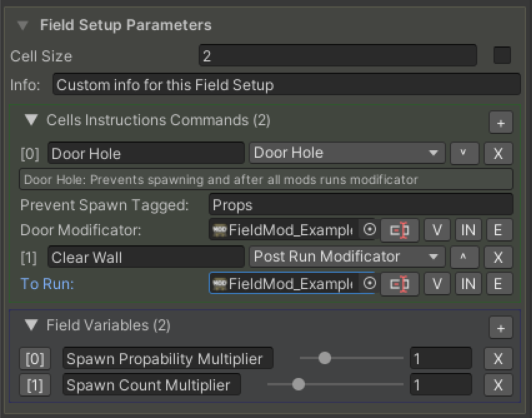Move Door Hole command down with arrow
Image resolution: width=532 pixels, height=418 pixels.
tap(464, 153)
